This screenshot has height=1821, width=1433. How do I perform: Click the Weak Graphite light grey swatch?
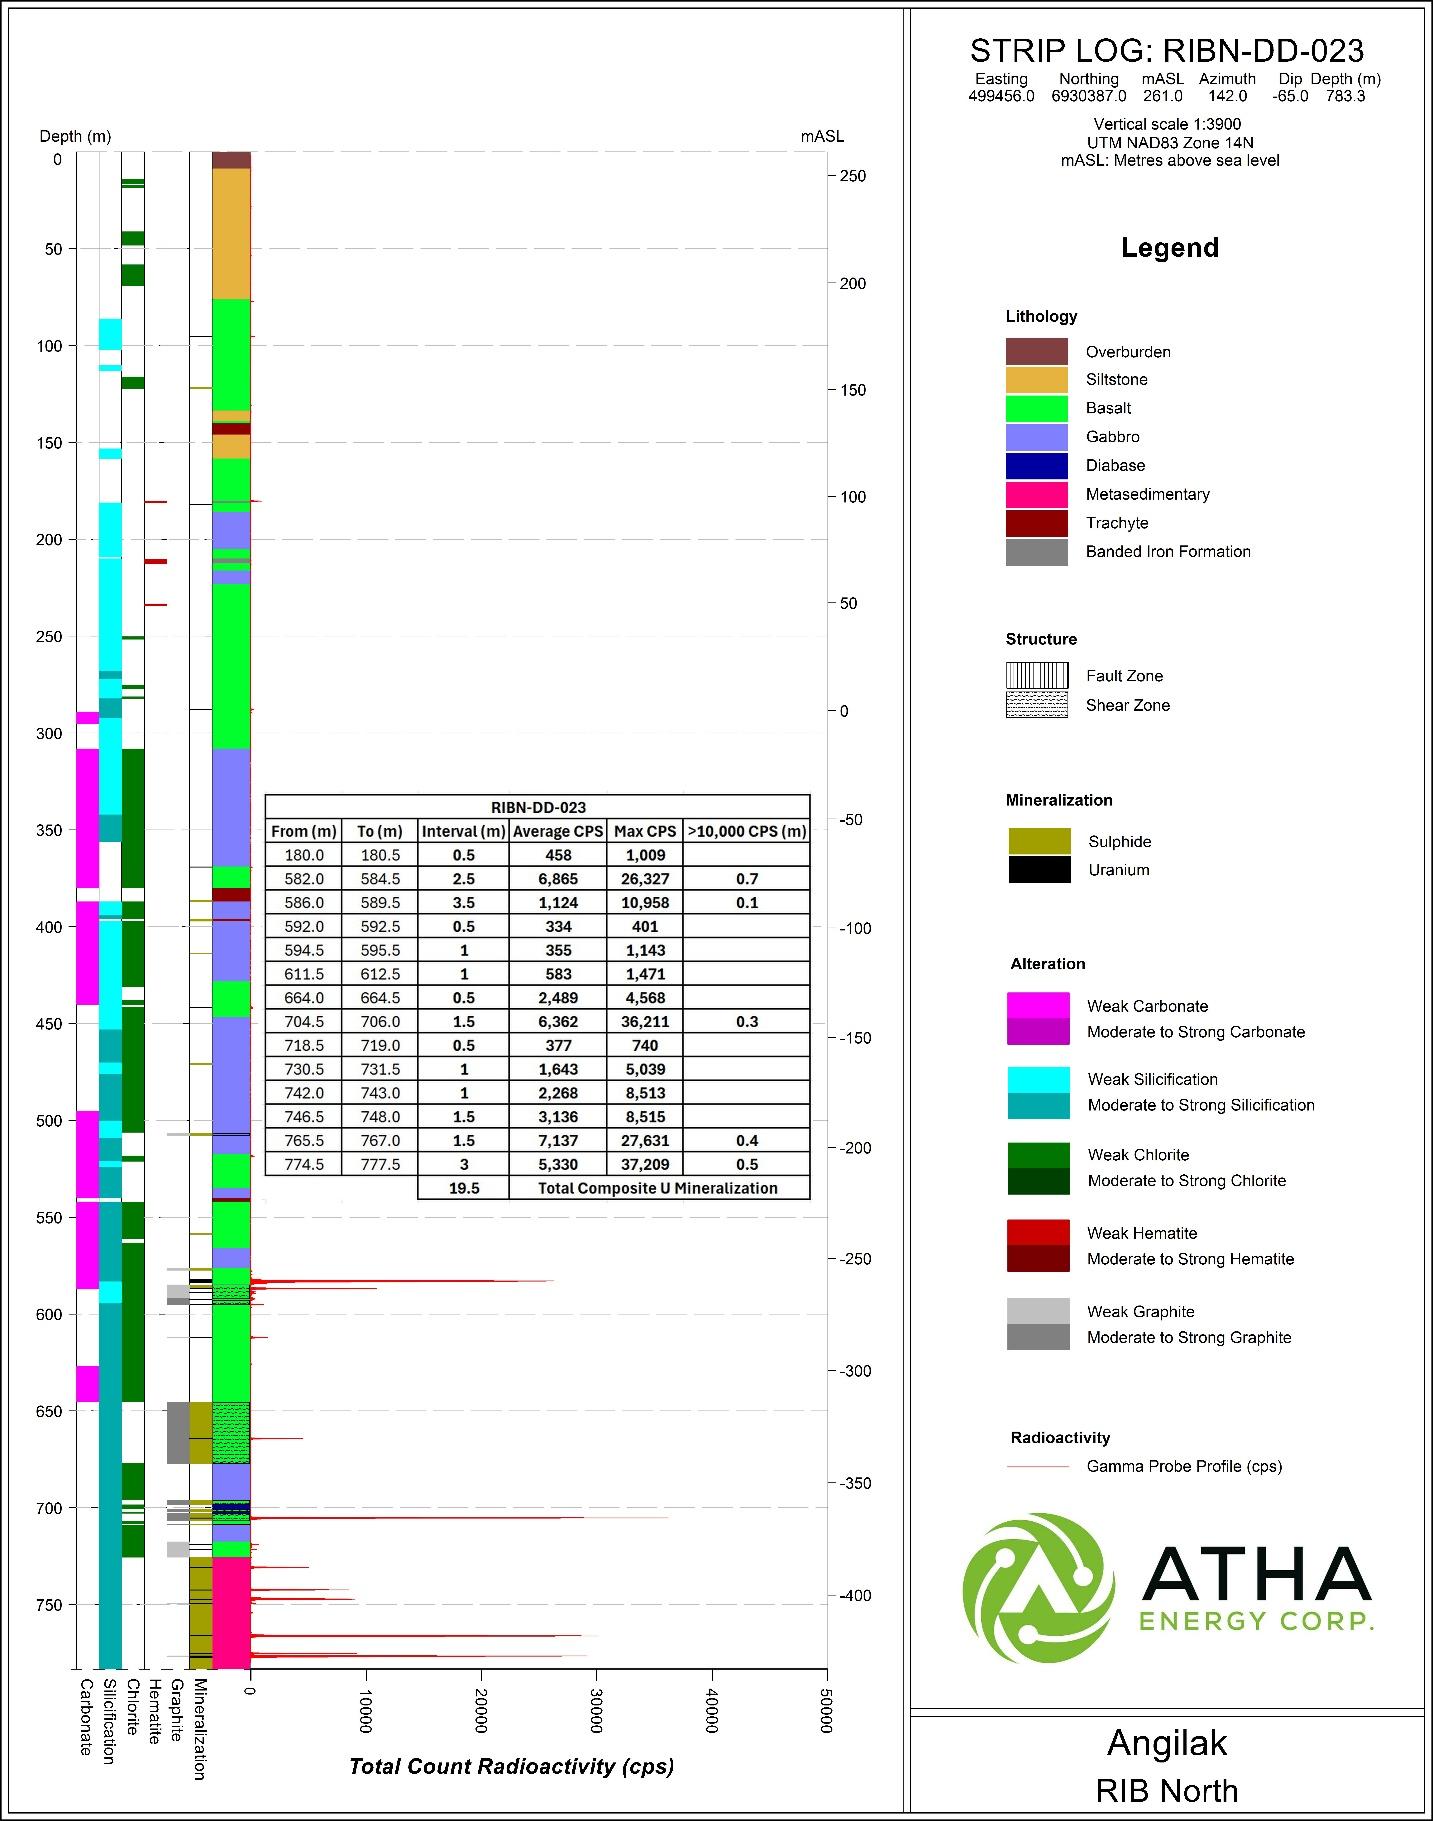coord(1038,1311)
